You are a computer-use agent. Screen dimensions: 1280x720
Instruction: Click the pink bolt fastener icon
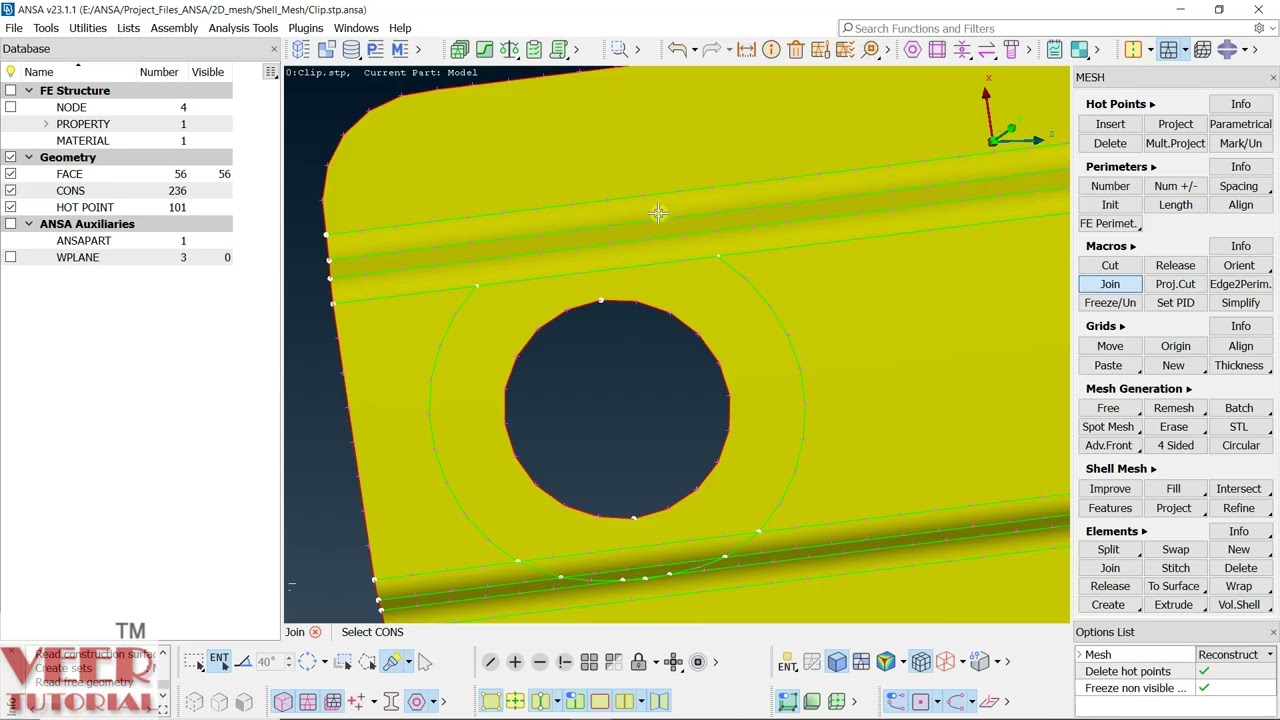(1011, 49)
